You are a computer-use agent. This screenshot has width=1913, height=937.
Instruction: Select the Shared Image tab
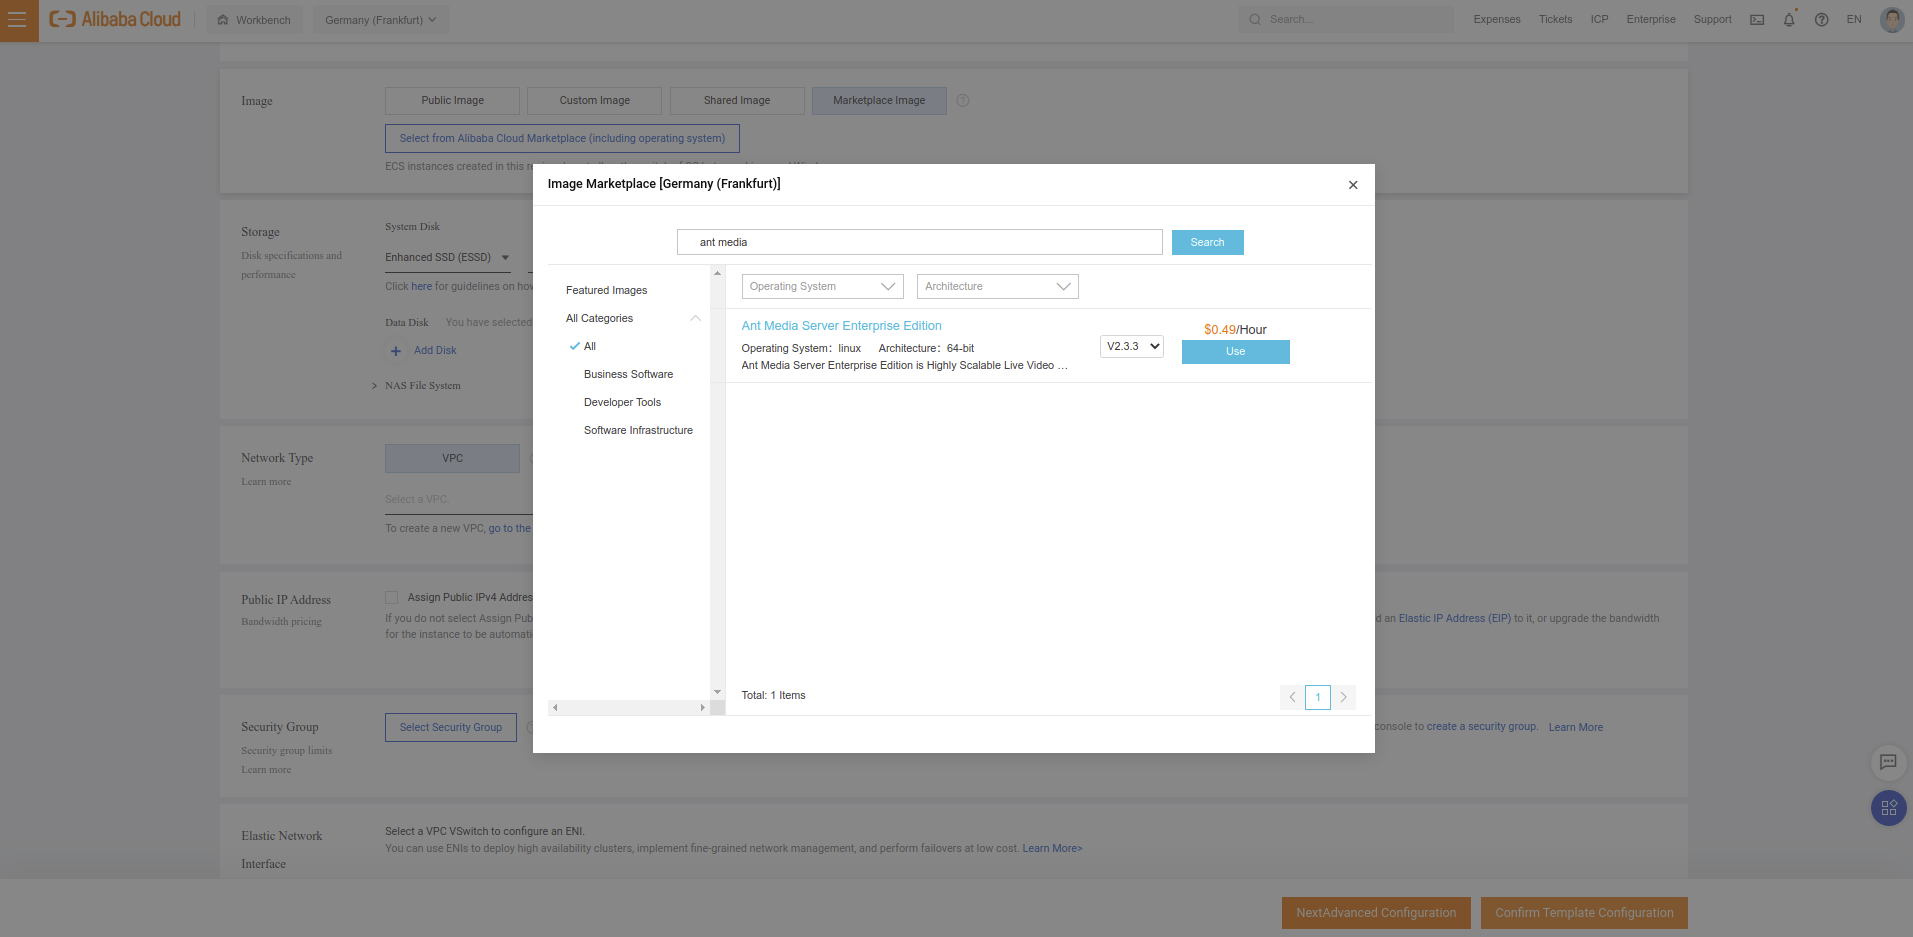point(737,100)
